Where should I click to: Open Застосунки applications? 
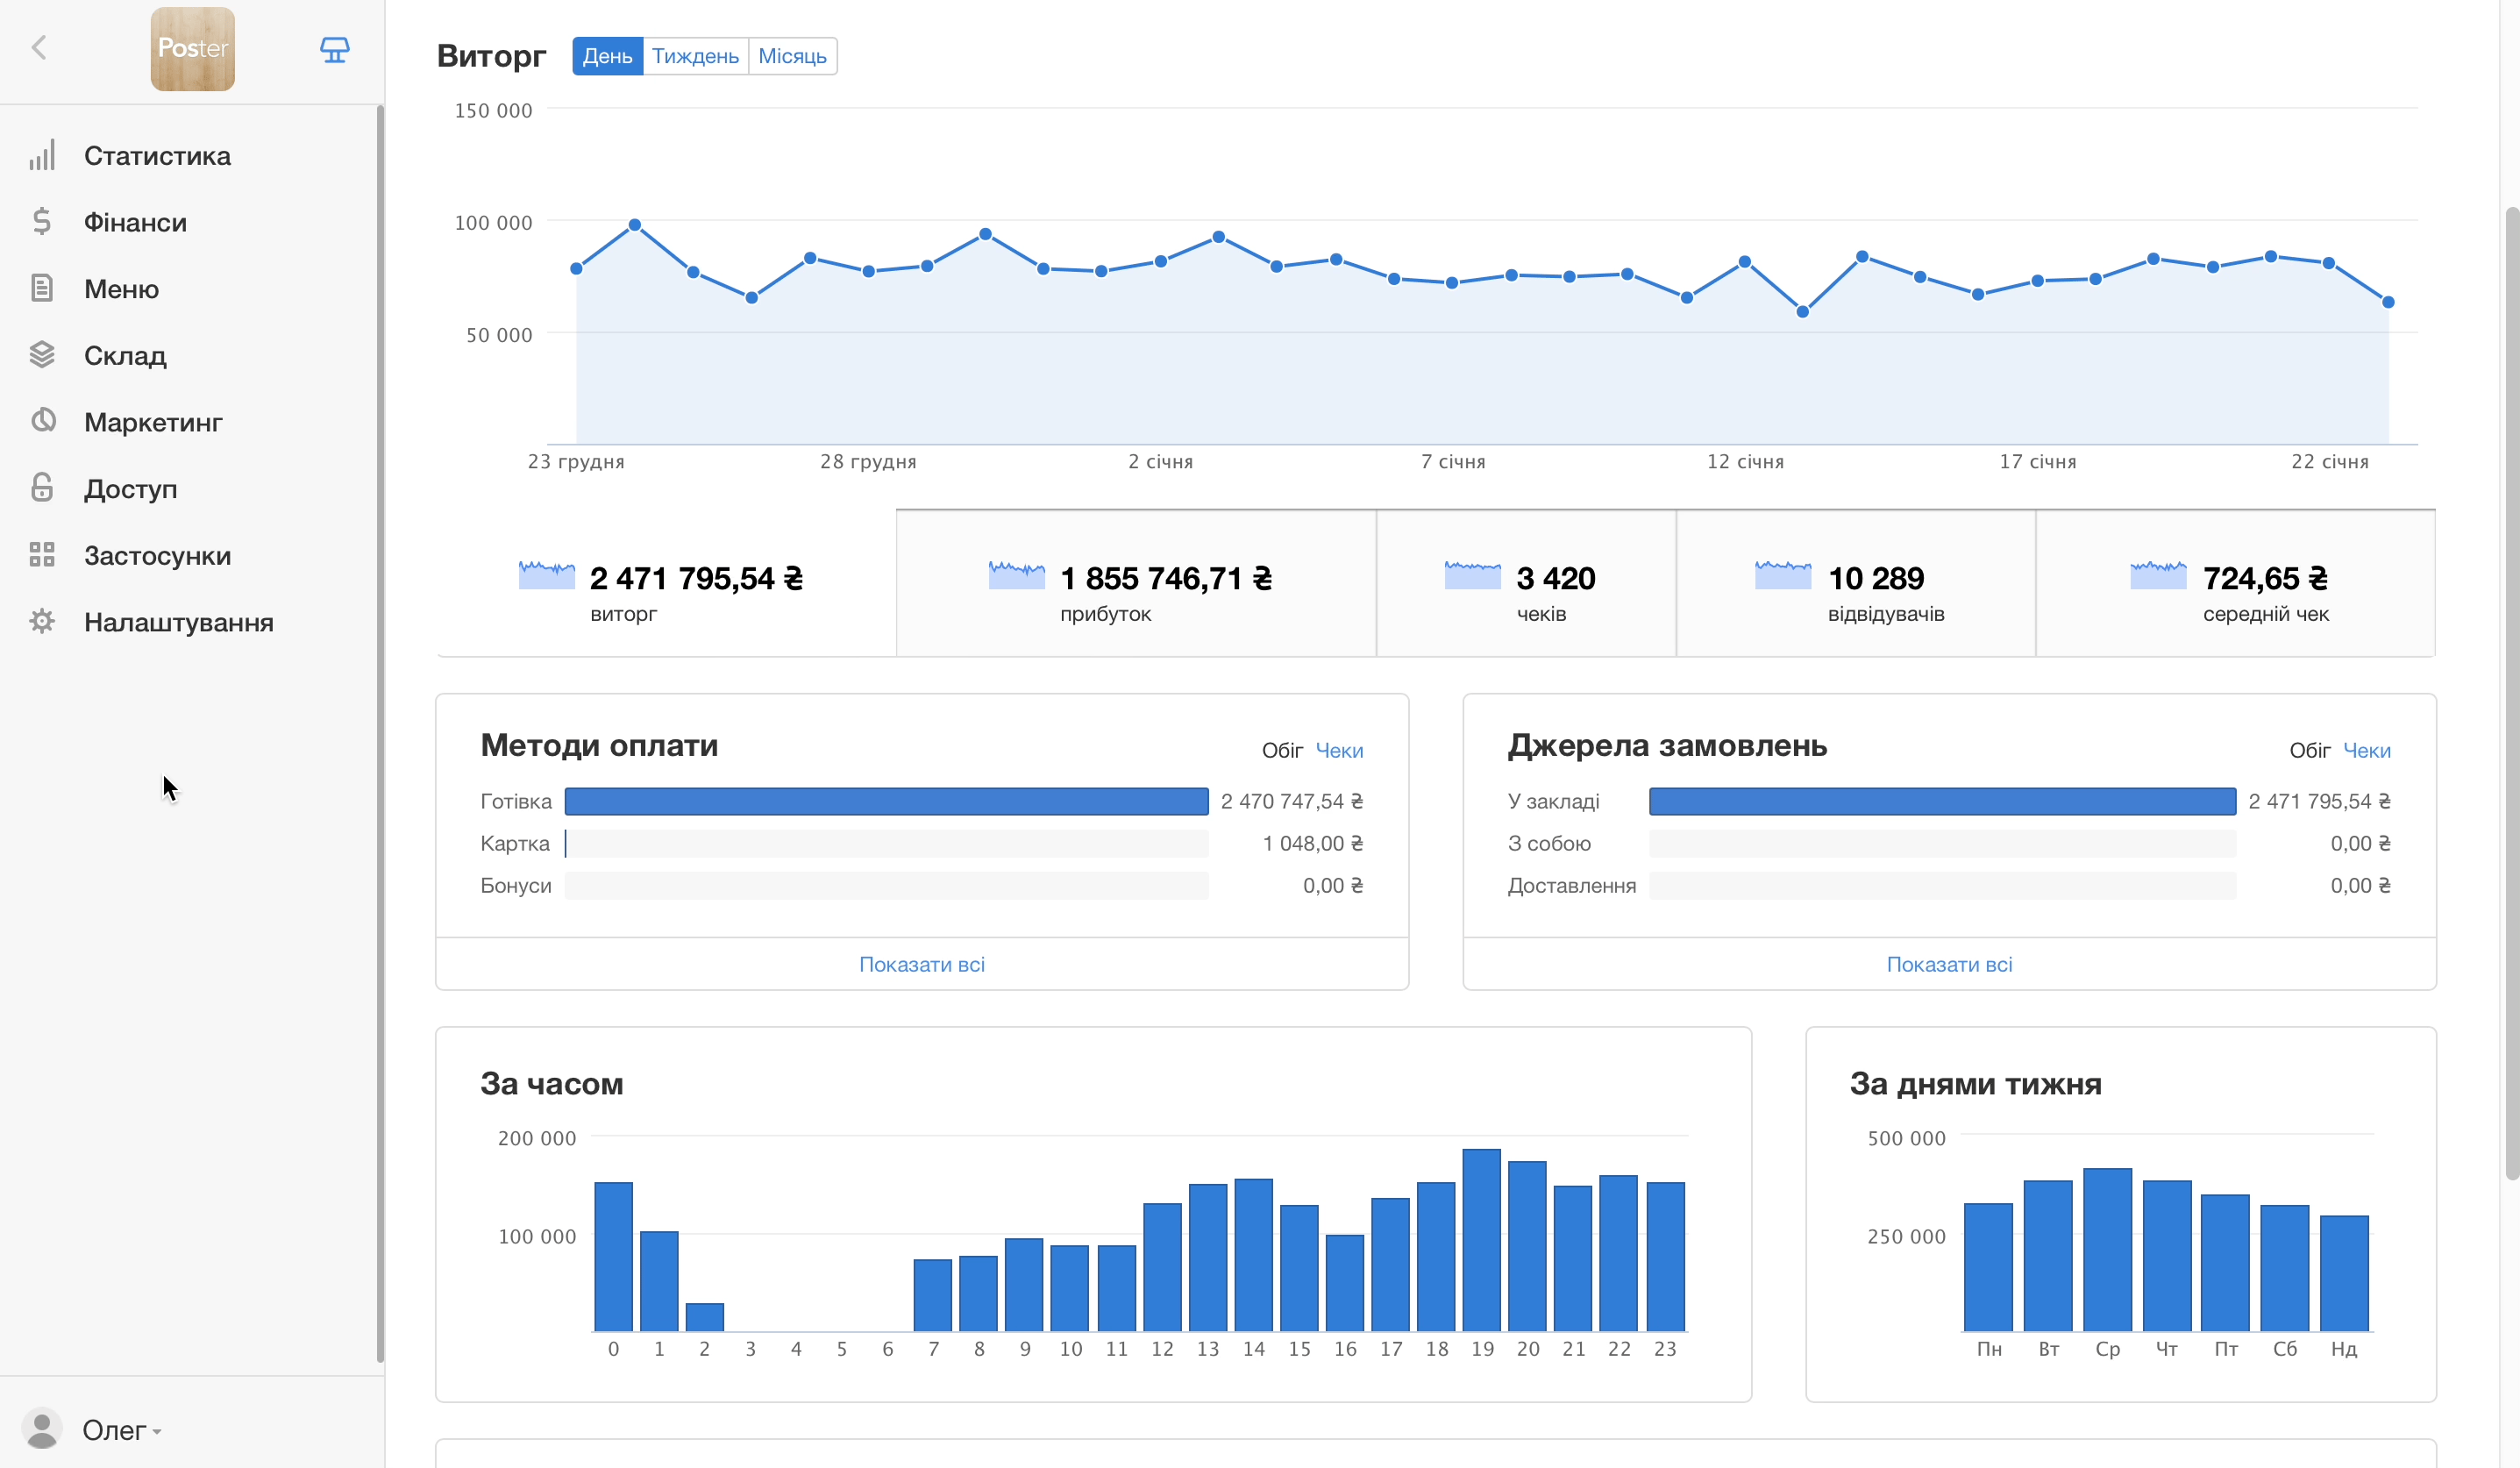[157, 555]
